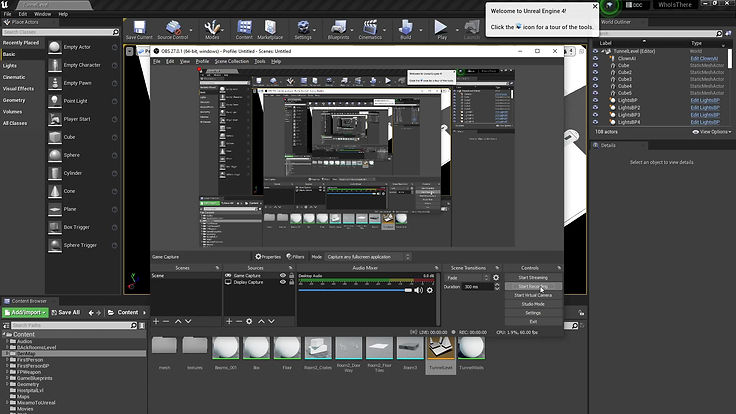Hide Cube2 actor via its eye icon
Image resolution: width=736 pixels, height=414 pixels.
pyautogui.click(x=596, y=73)
